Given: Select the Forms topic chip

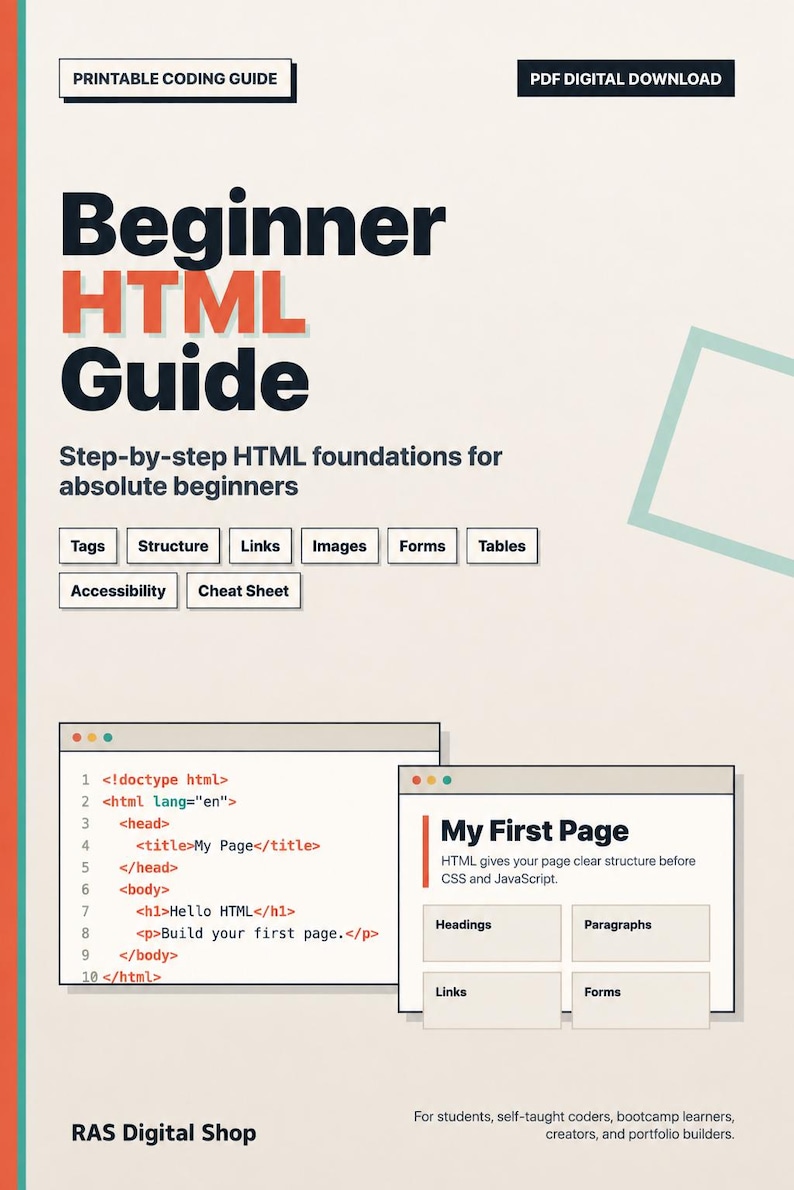Looking at the screenshot, I should 422,546.
